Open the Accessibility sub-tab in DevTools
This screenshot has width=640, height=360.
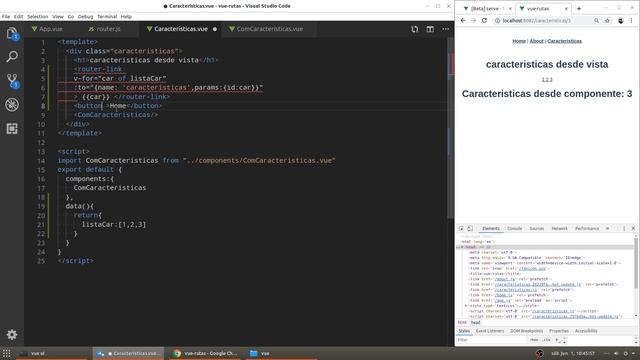pos(586,331)
